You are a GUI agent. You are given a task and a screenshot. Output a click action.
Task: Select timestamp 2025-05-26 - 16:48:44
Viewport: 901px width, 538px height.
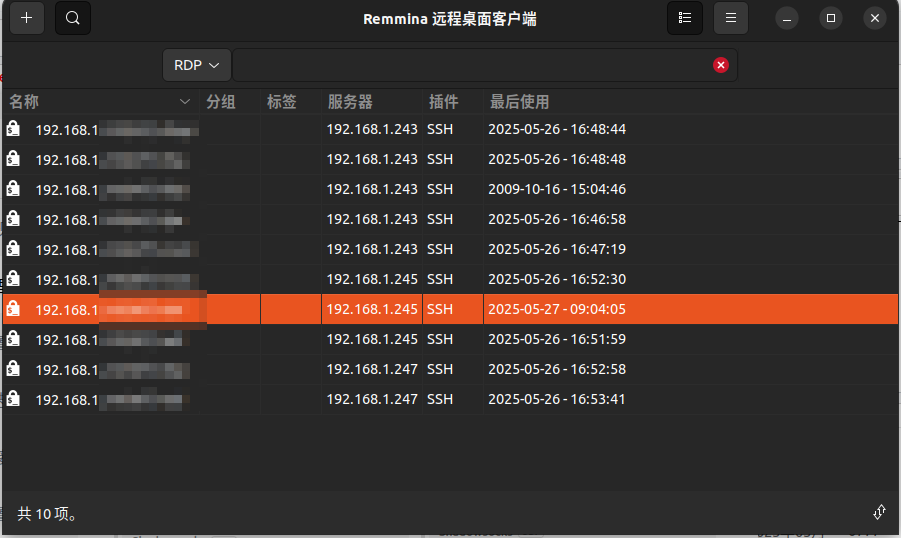pyautogui.click(x=557, y=129)
